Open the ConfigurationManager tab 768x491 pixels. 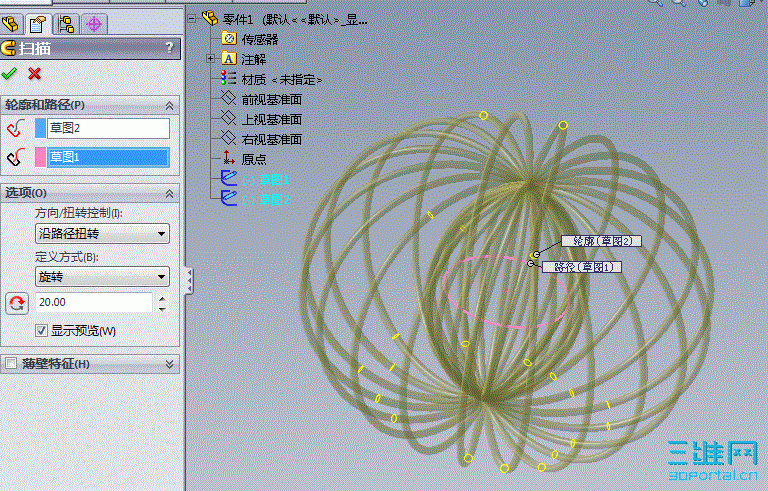coord(66,24)
